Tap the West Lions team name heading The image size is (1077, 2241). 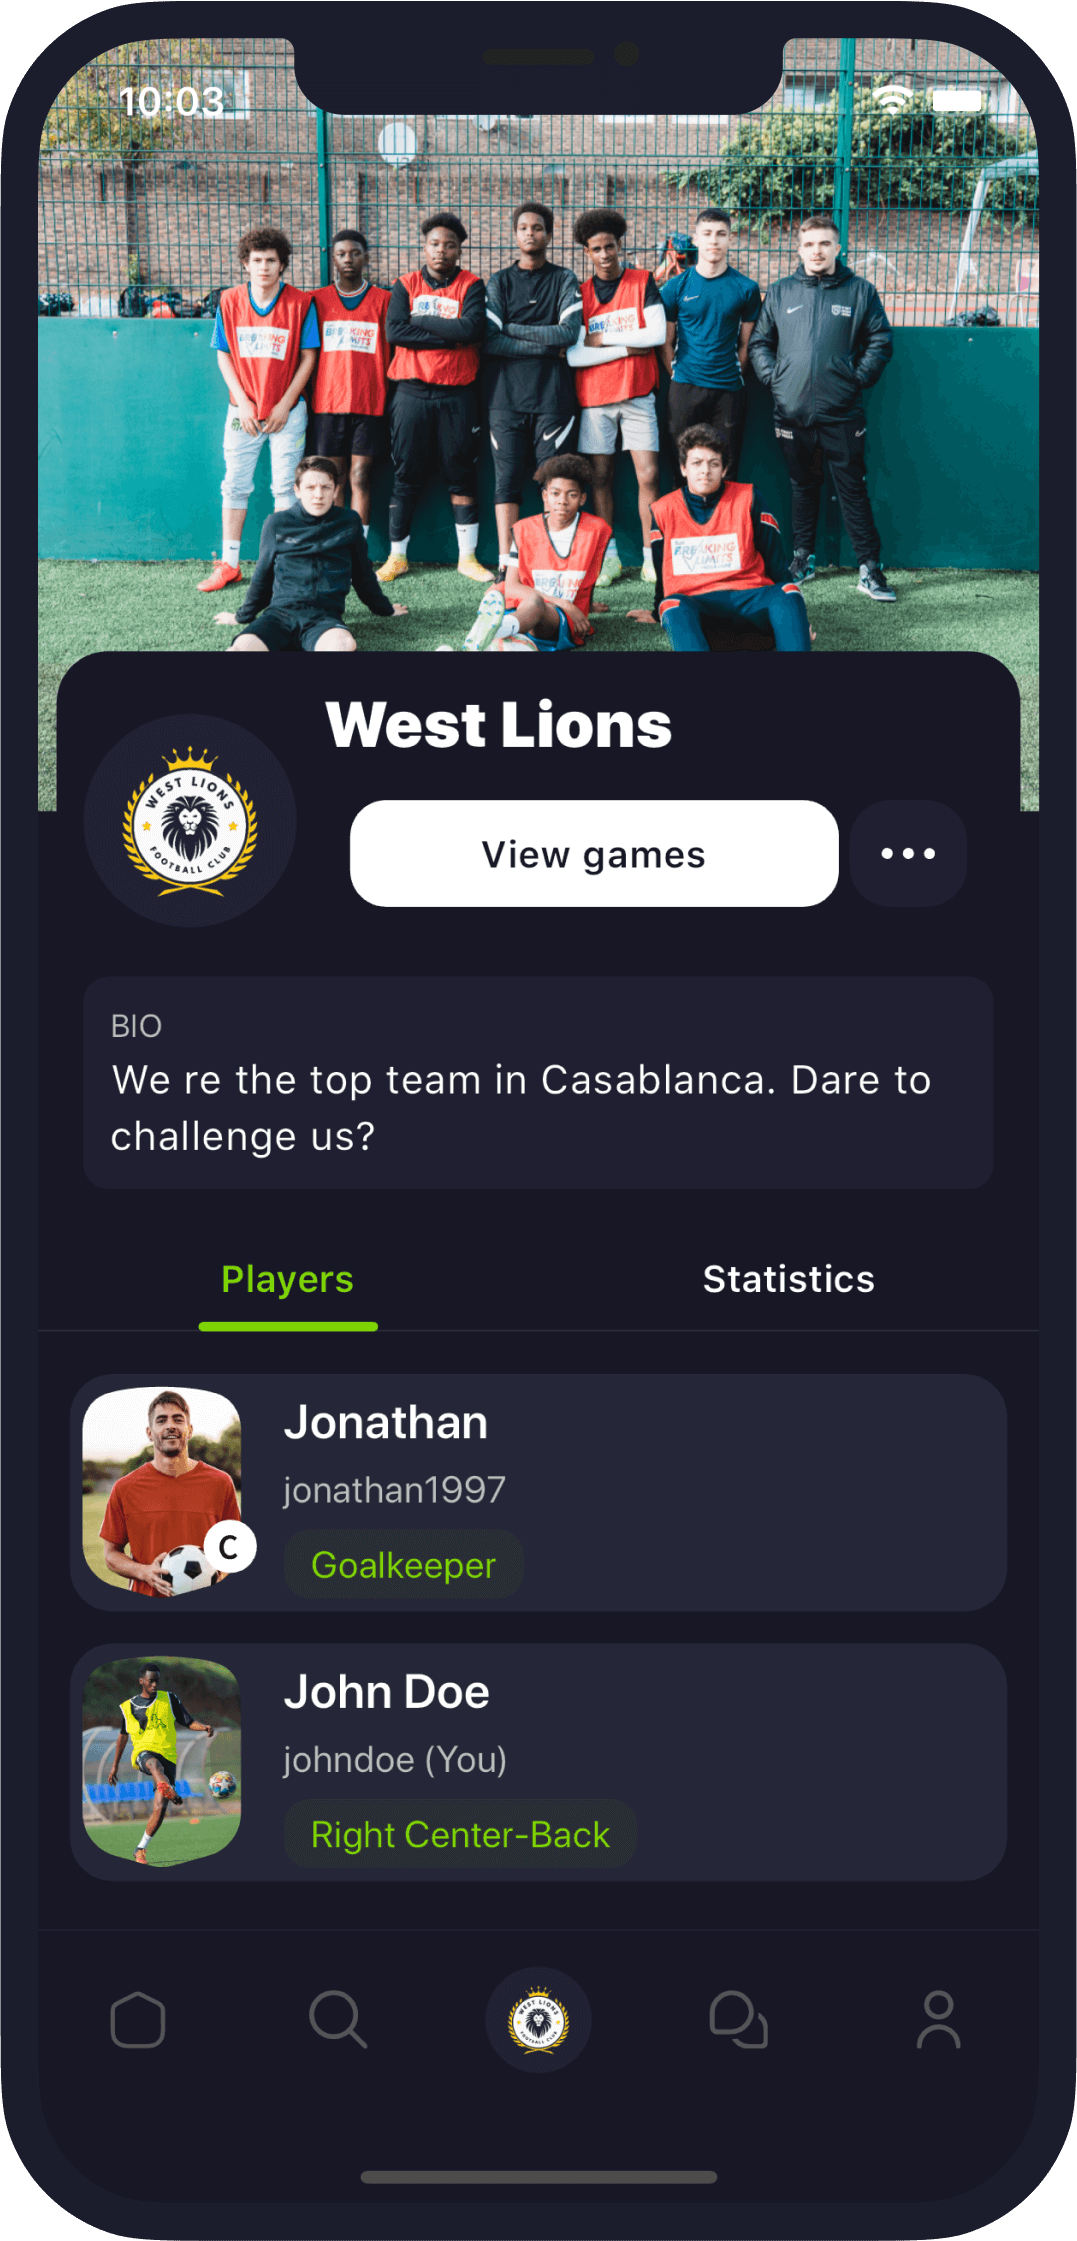499,724
